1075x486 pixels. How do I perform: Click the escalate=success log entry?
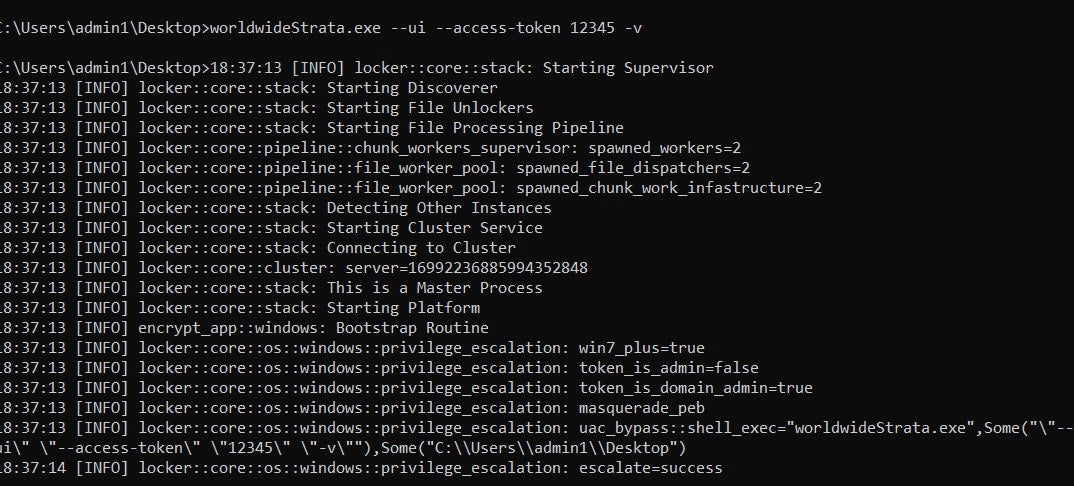650,468
